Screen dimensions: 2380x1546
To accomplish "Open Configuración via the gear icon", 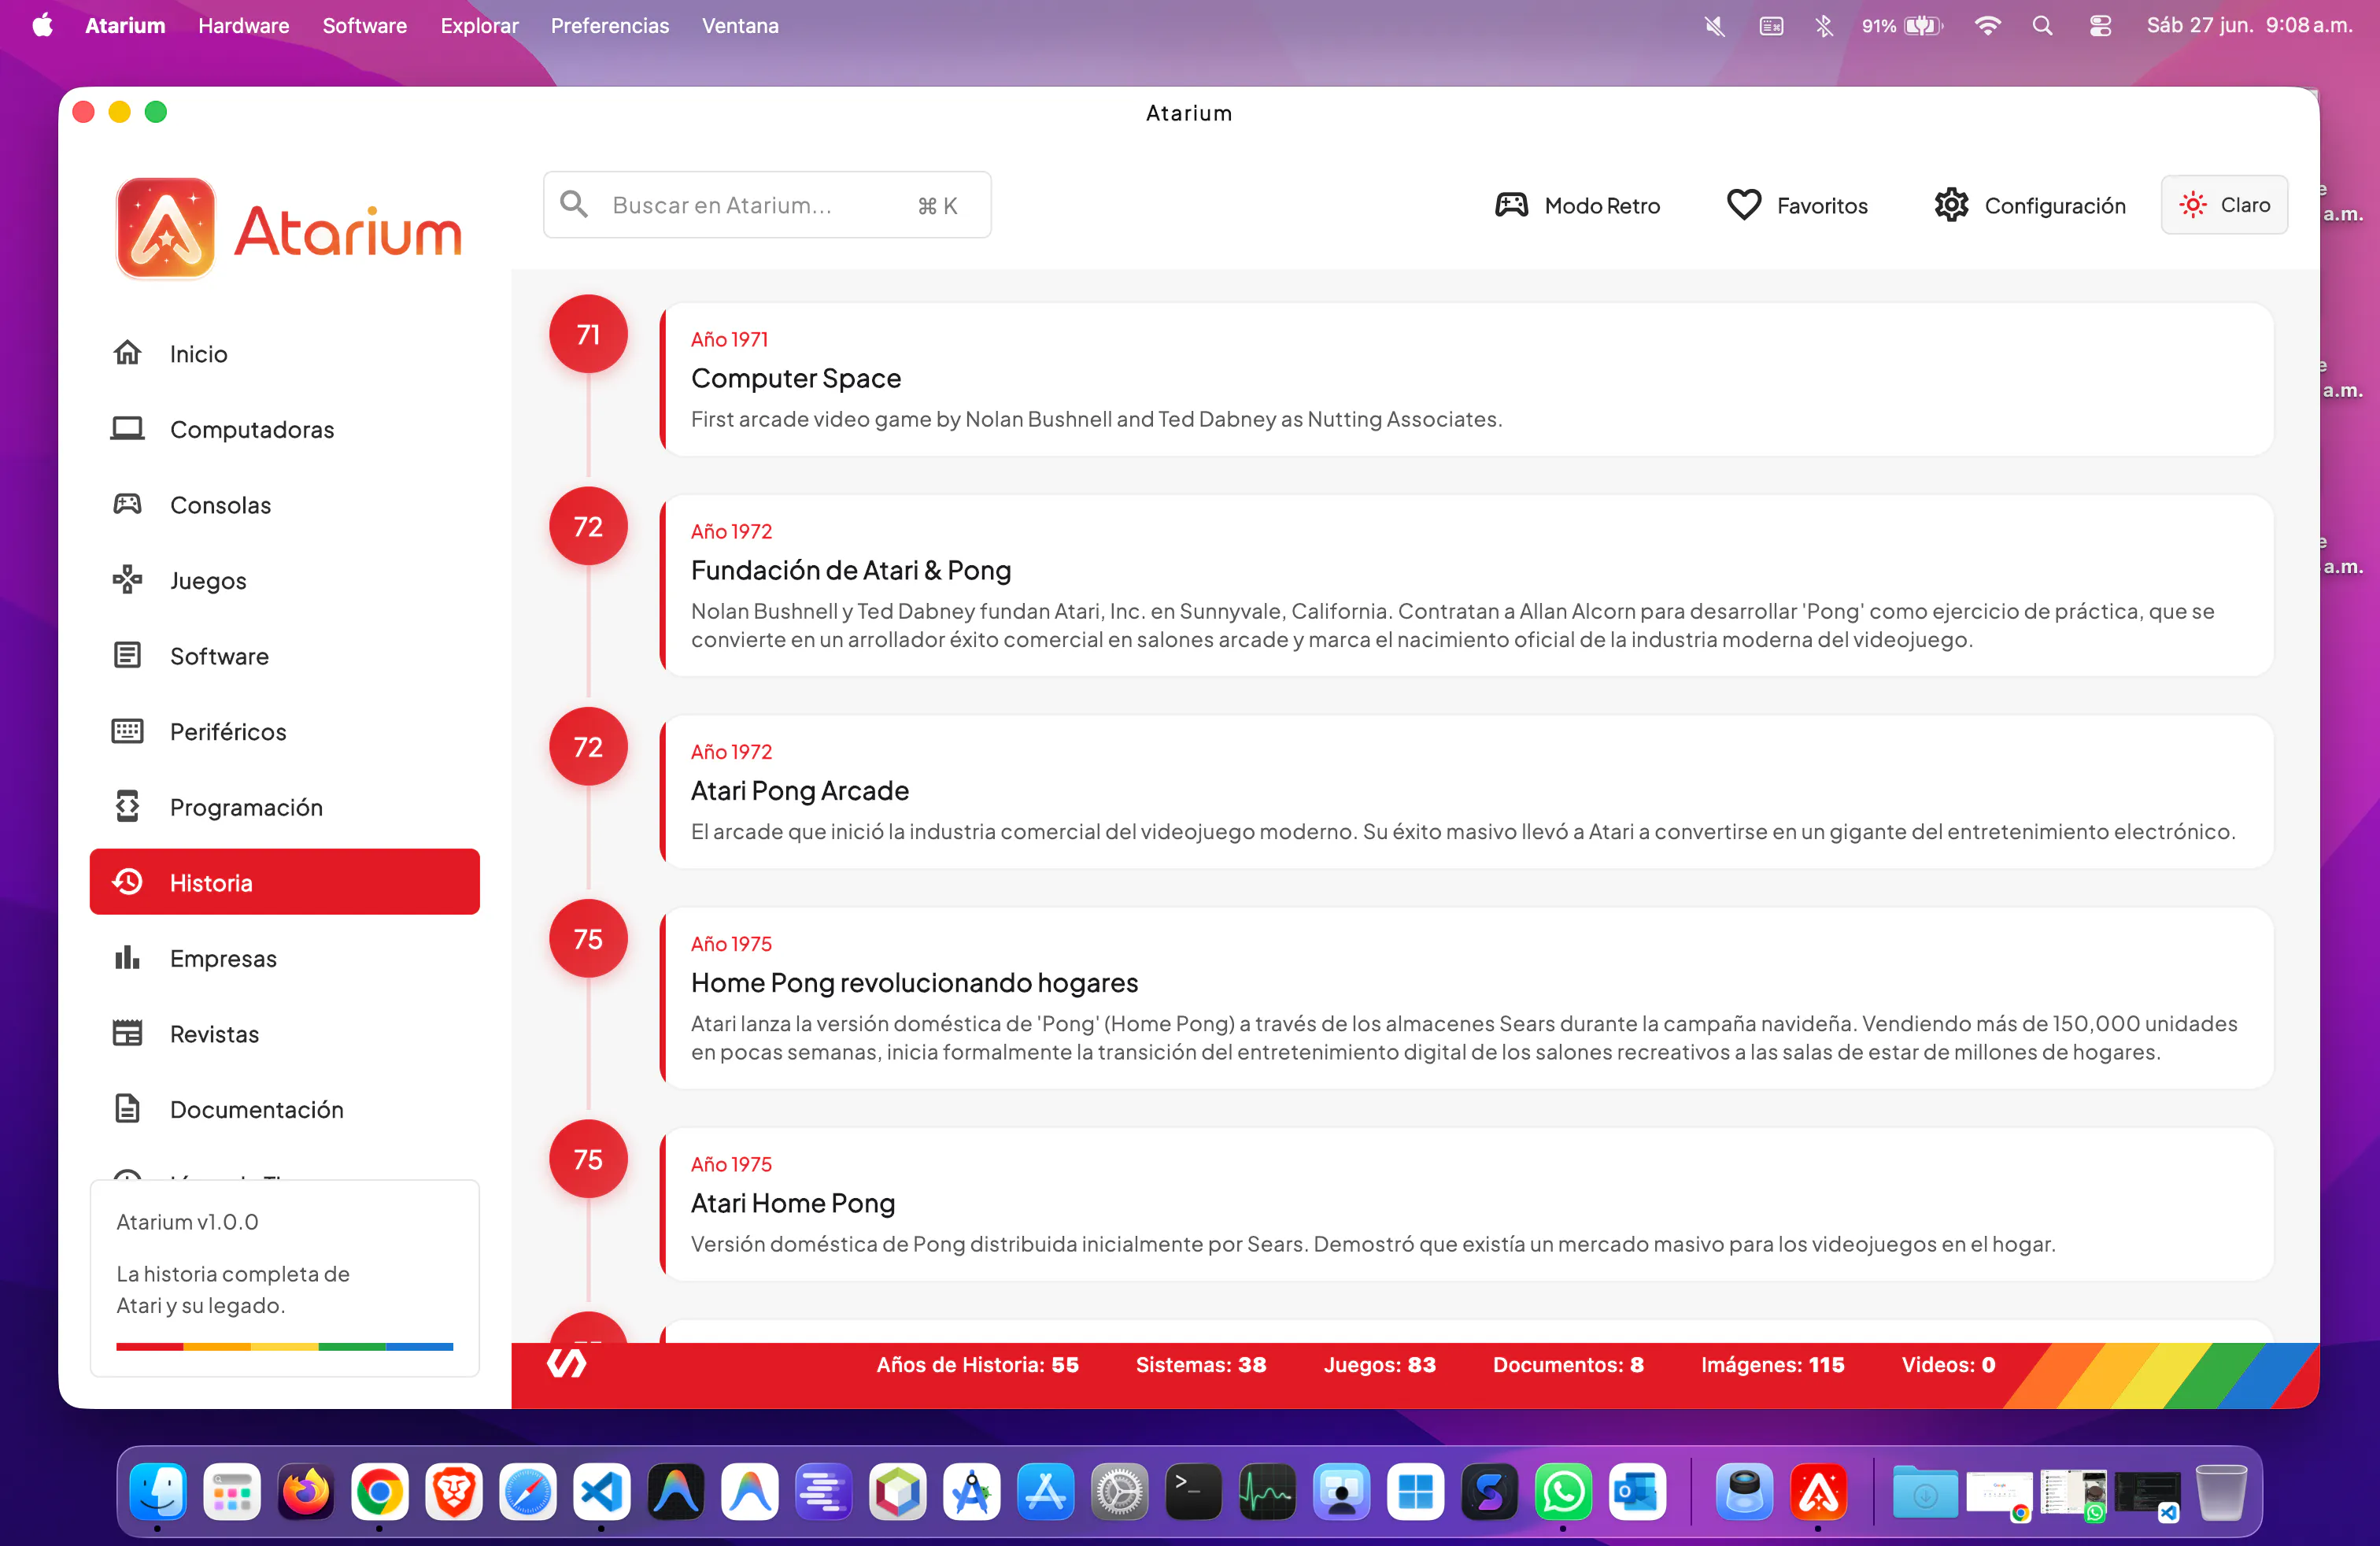I will point(1951,205).
